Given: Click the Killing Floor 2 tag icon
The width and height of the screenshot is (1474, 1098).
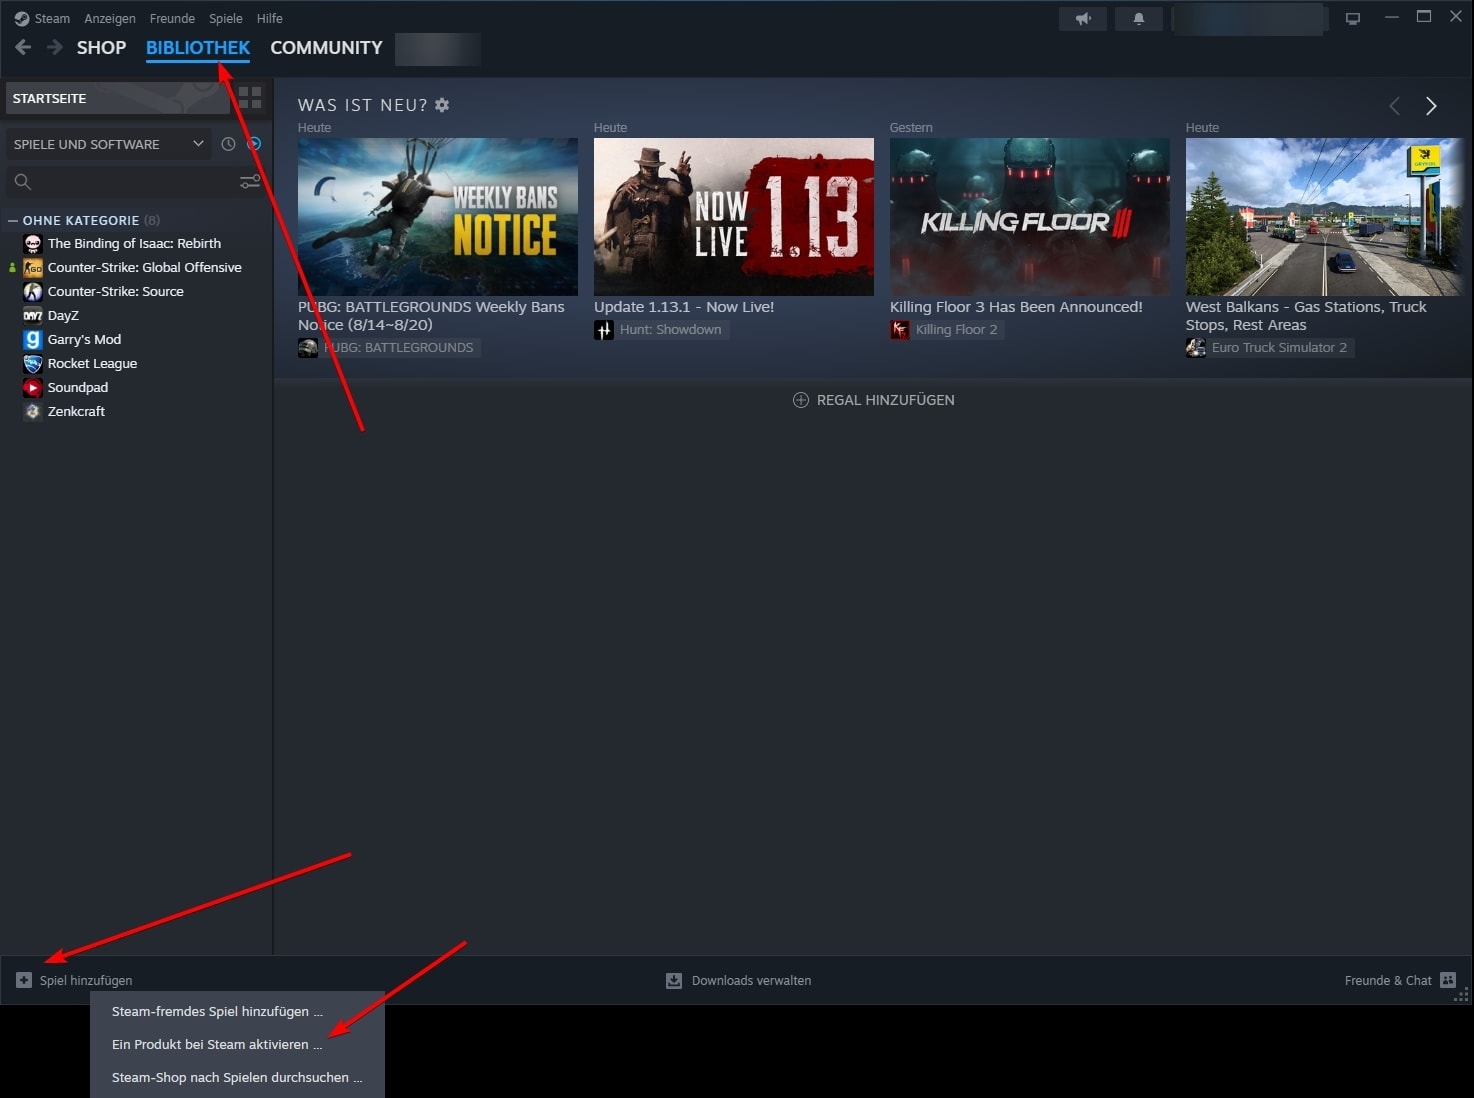Looking at the screenshot, I should [x=900, y=330].
